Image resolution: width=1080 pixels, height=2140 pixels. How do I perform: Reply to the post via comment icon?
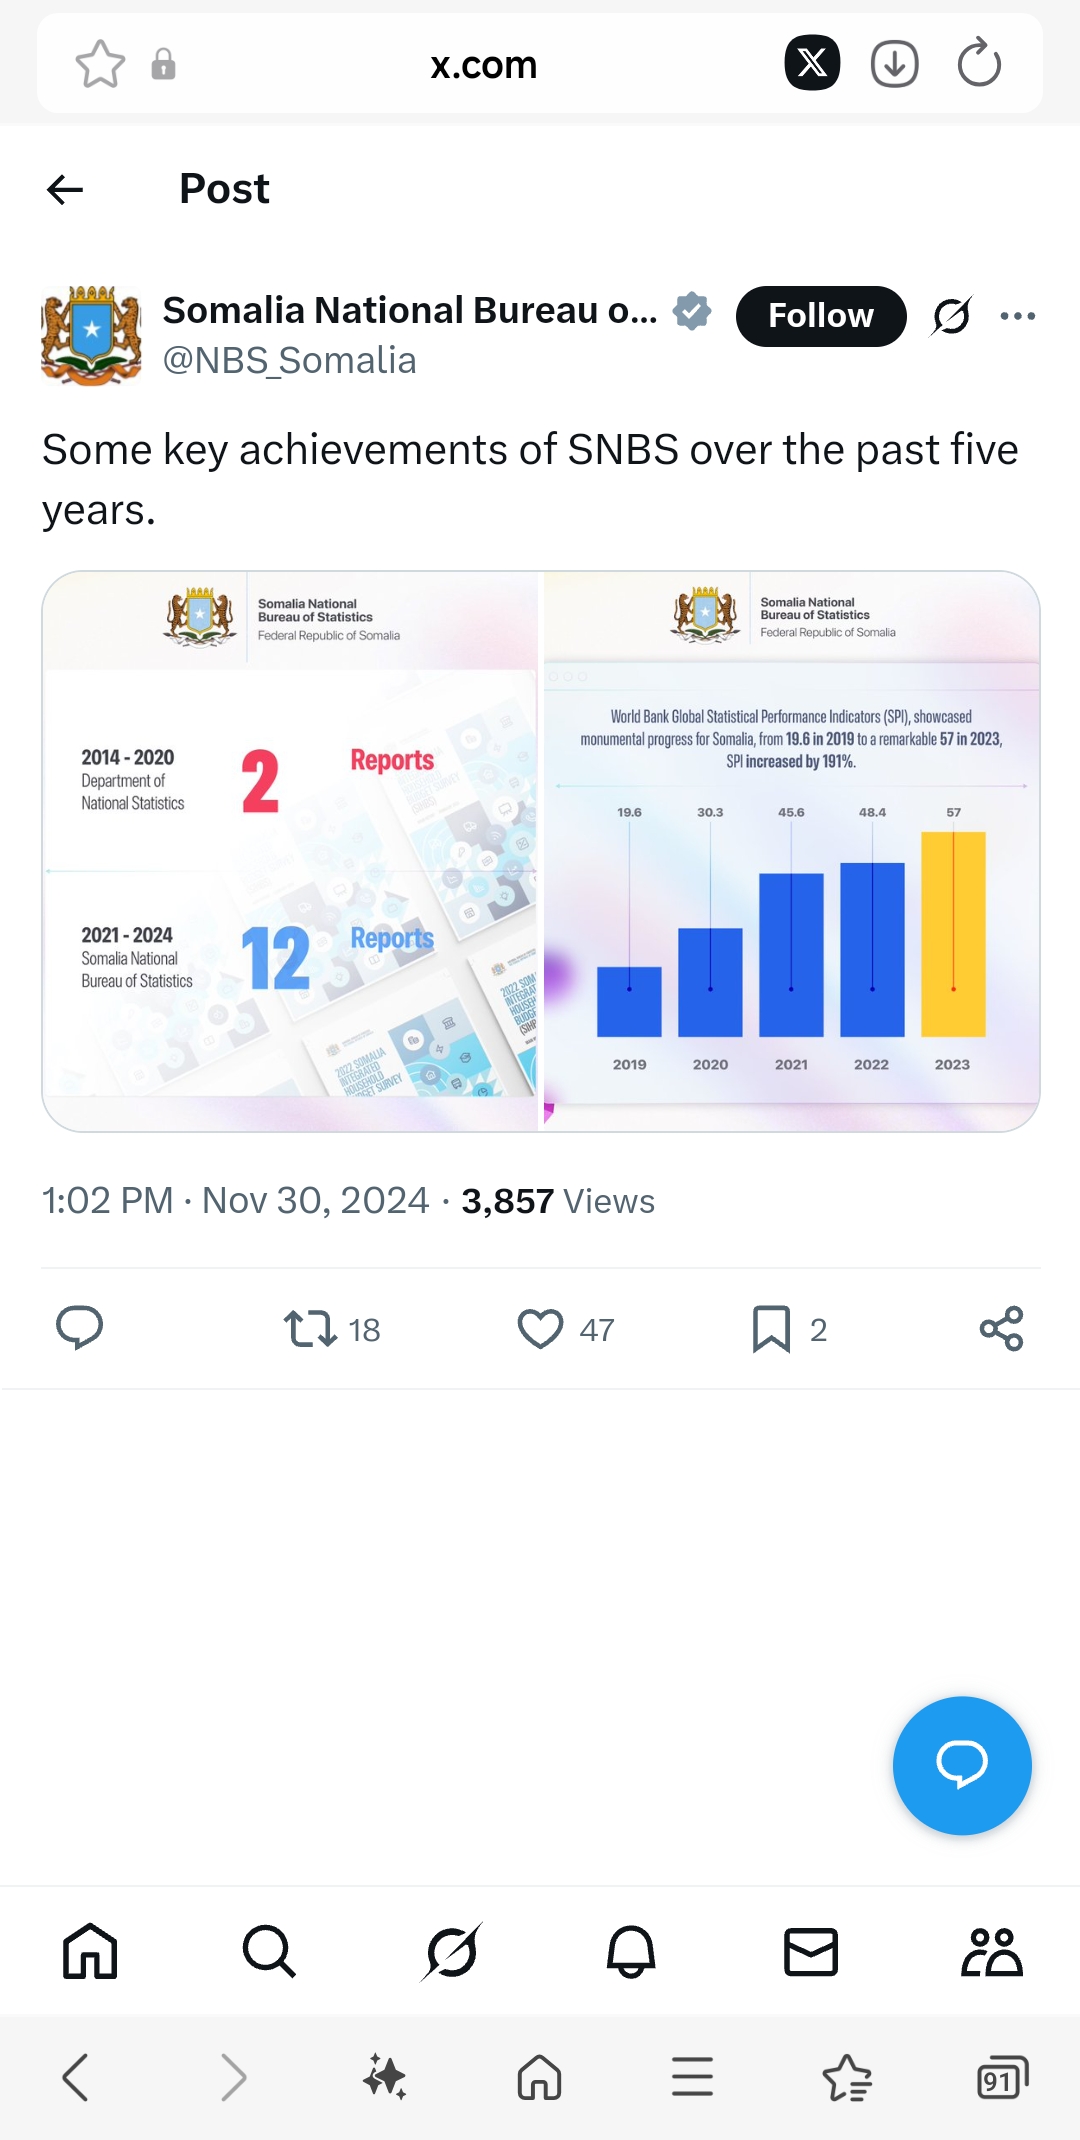(79, 1328)
